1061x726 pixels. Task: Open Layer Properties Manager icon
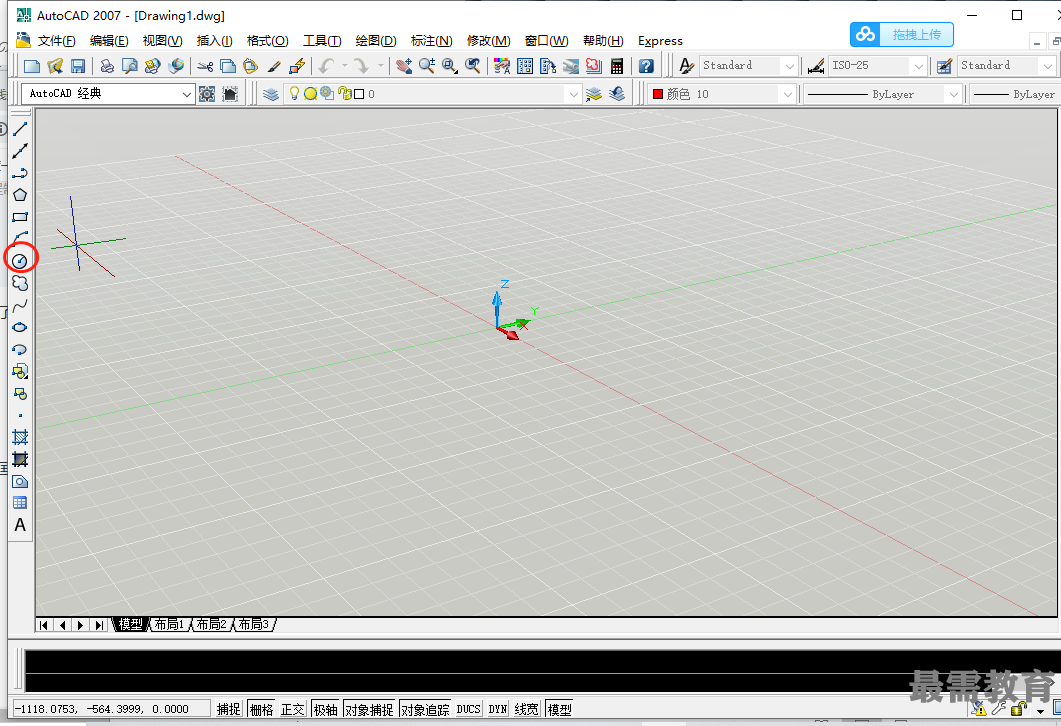271,94
